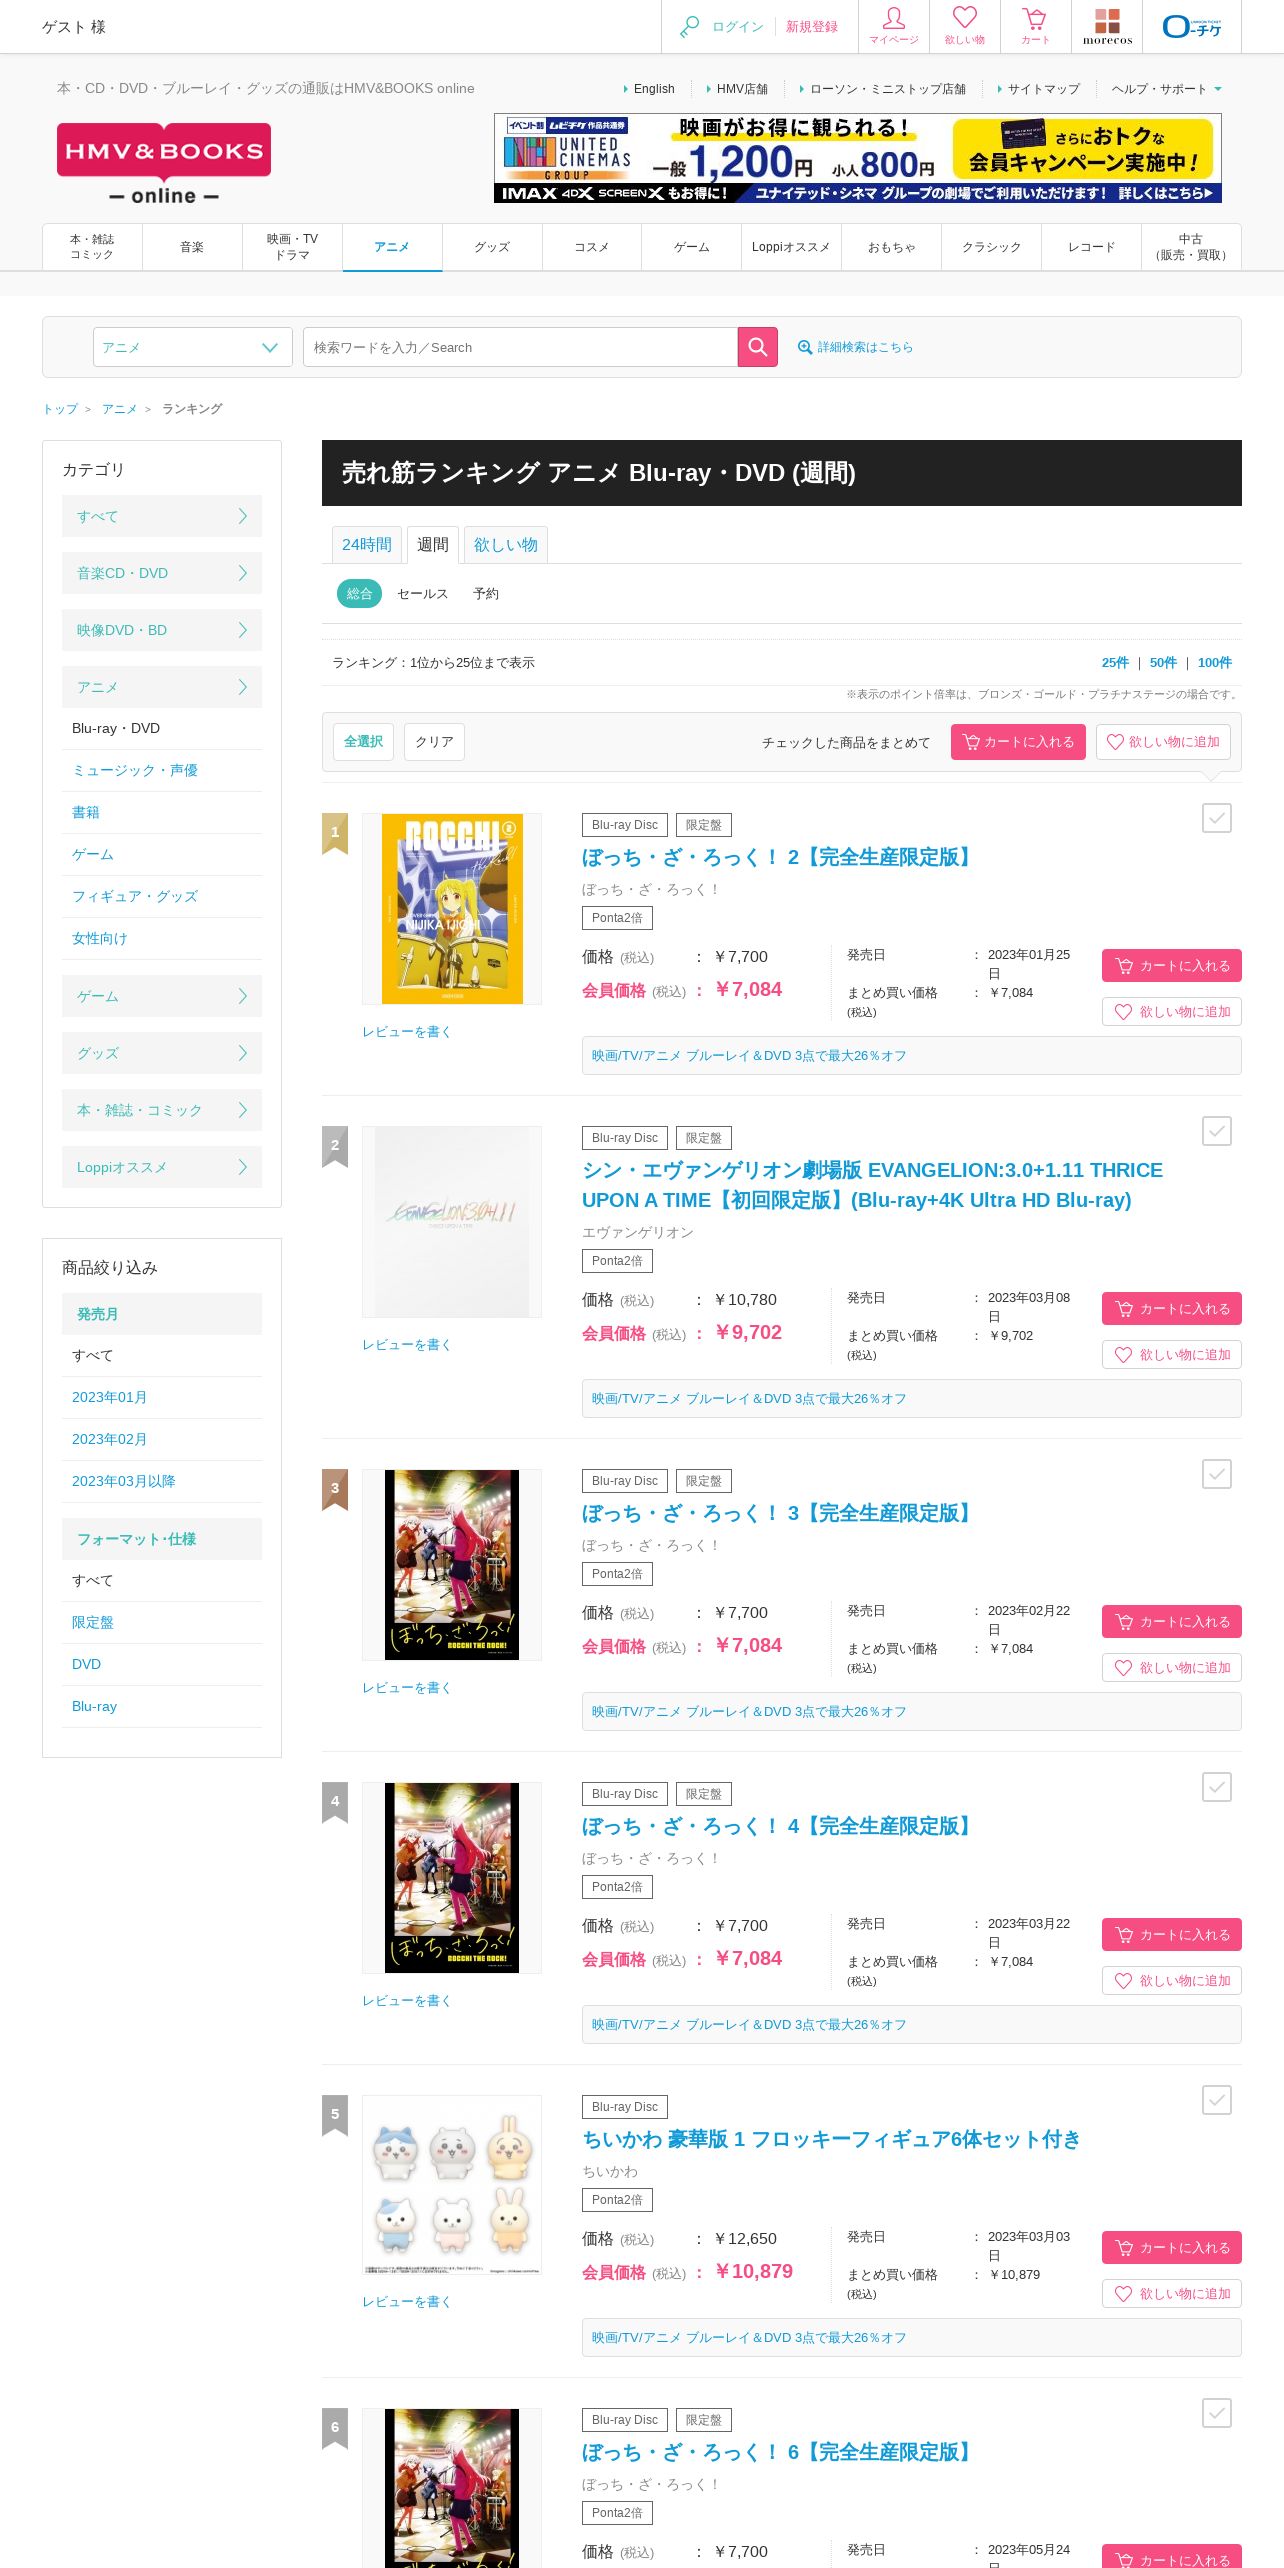Image resolution: width=1284 pixels, height=2568 pixels.
Task: Add Bocchi the Rock 2 to wishlist
Action: (x=1172, y=1012)
